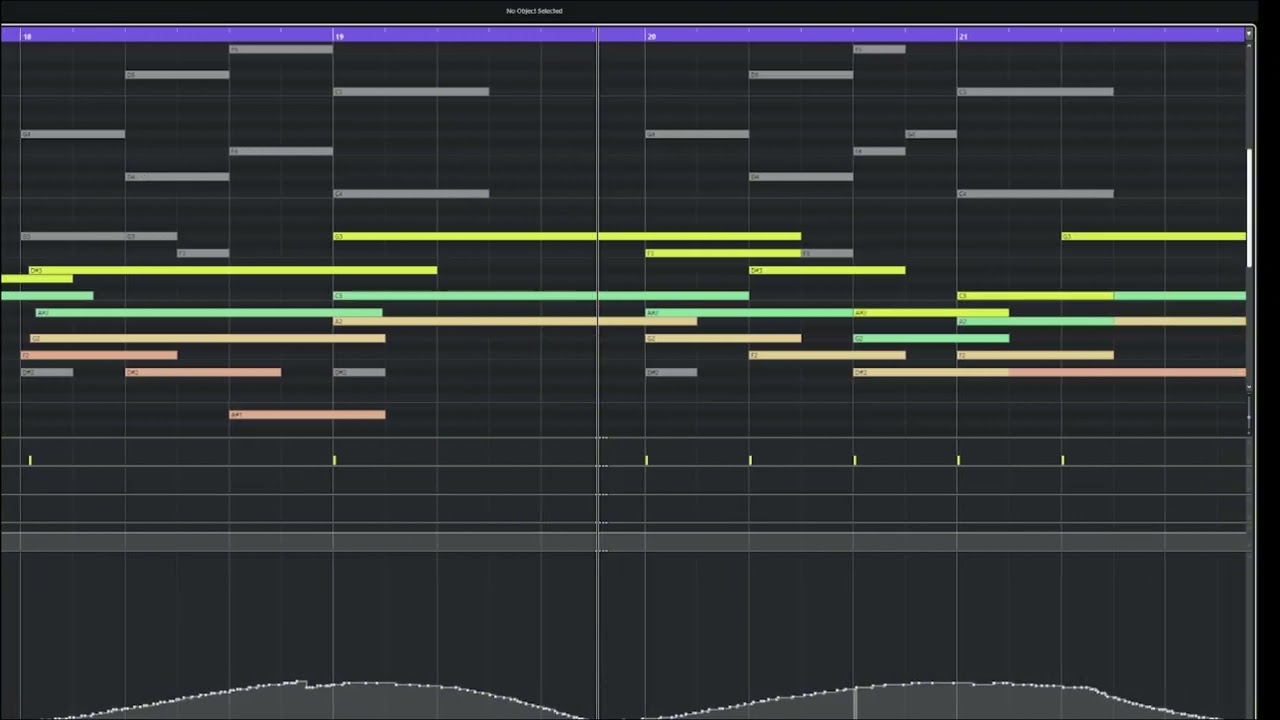This screenshot has height=720, width=1280.
Task: Select the gray F4 note in bar 18
Action: tap(281, 151)
